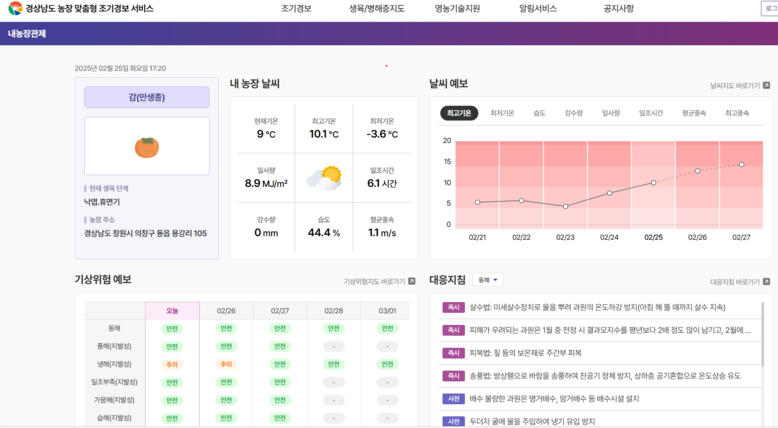Screen dimensions: 778x428
Task: Click the 경상남도 service logo icon
Action: pyautogui.click(x=14, y=9)
